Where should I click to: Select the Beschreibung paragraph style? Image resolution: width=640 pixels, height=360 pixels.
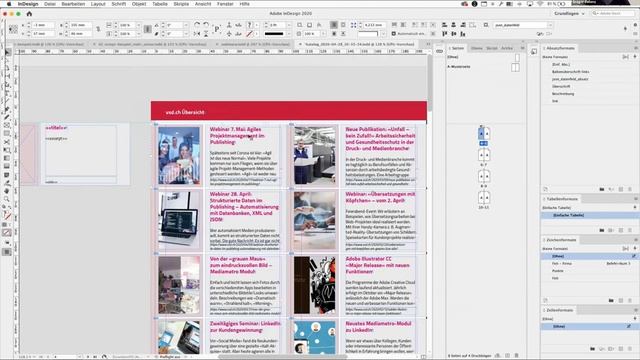pyautogui.click(x=563, y=93)
